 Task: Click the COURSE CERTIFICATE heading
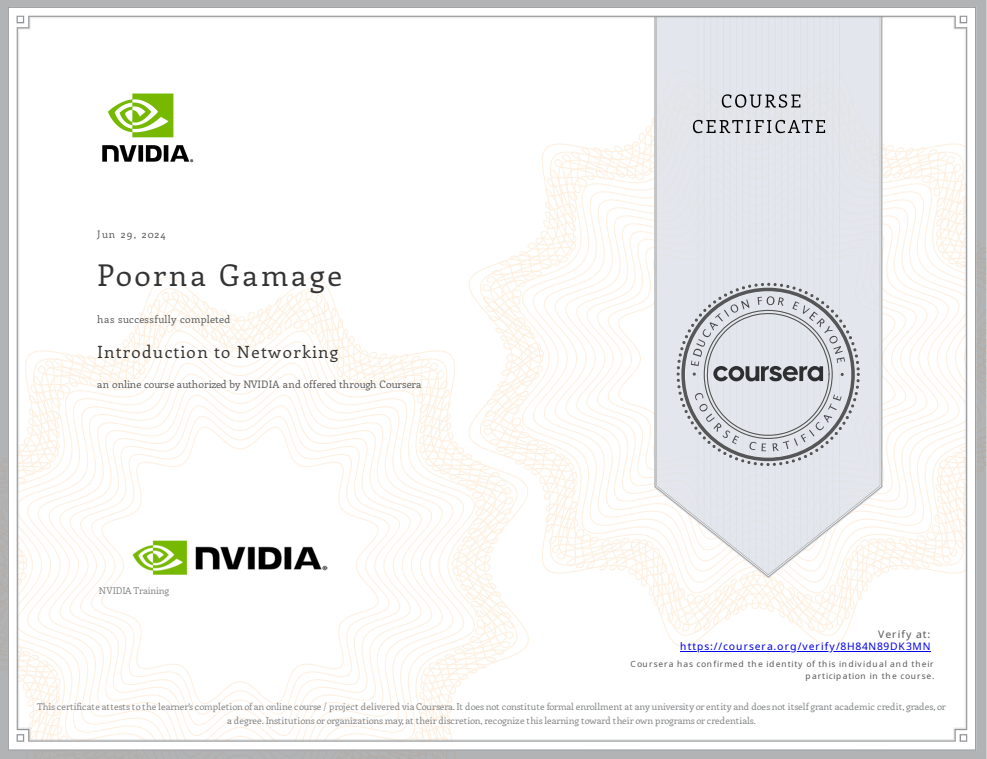point(759,114)
